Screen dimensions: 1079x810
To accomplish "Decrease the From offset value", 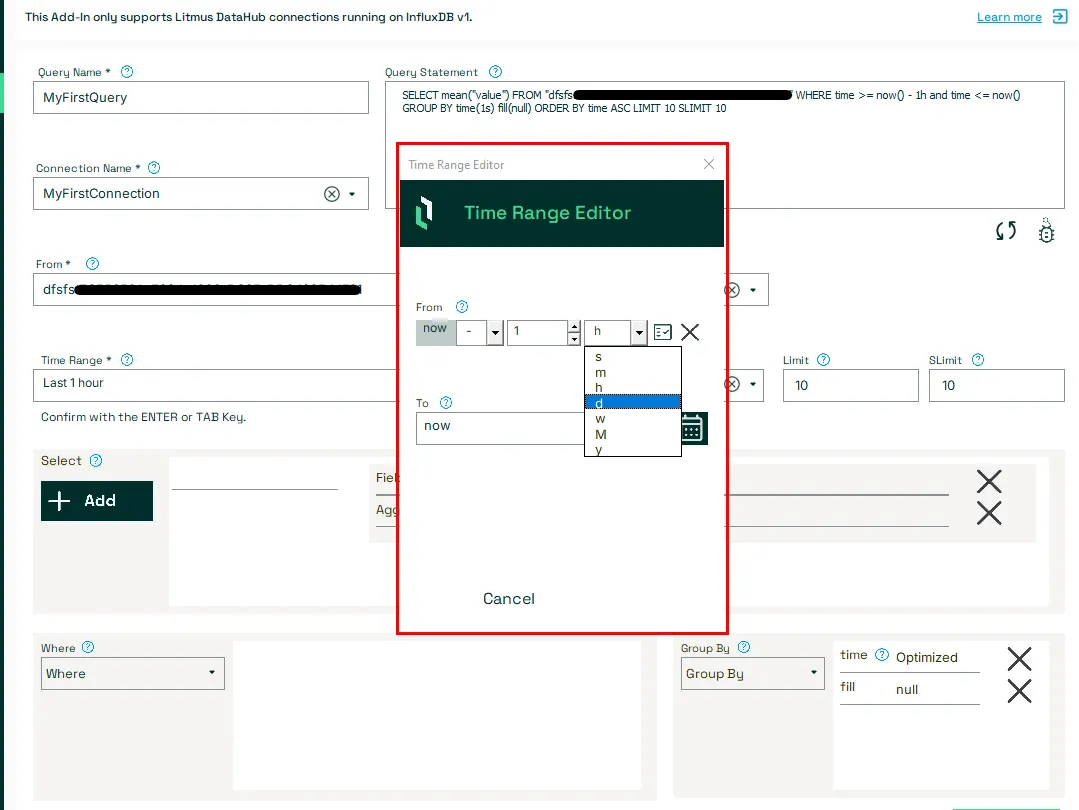I will click(x=574, y=339).
